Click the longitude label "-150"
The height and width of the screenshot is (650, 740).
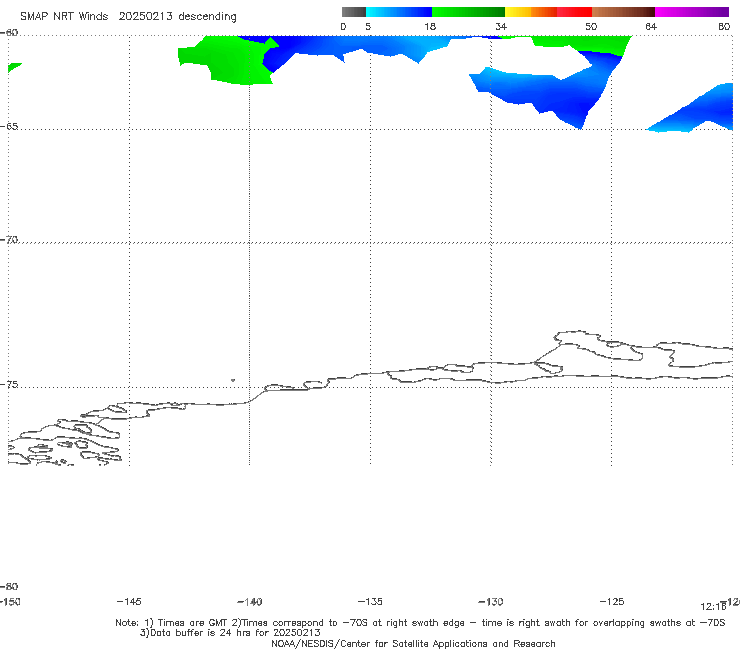pyautogui.click(x=10, y=601)
